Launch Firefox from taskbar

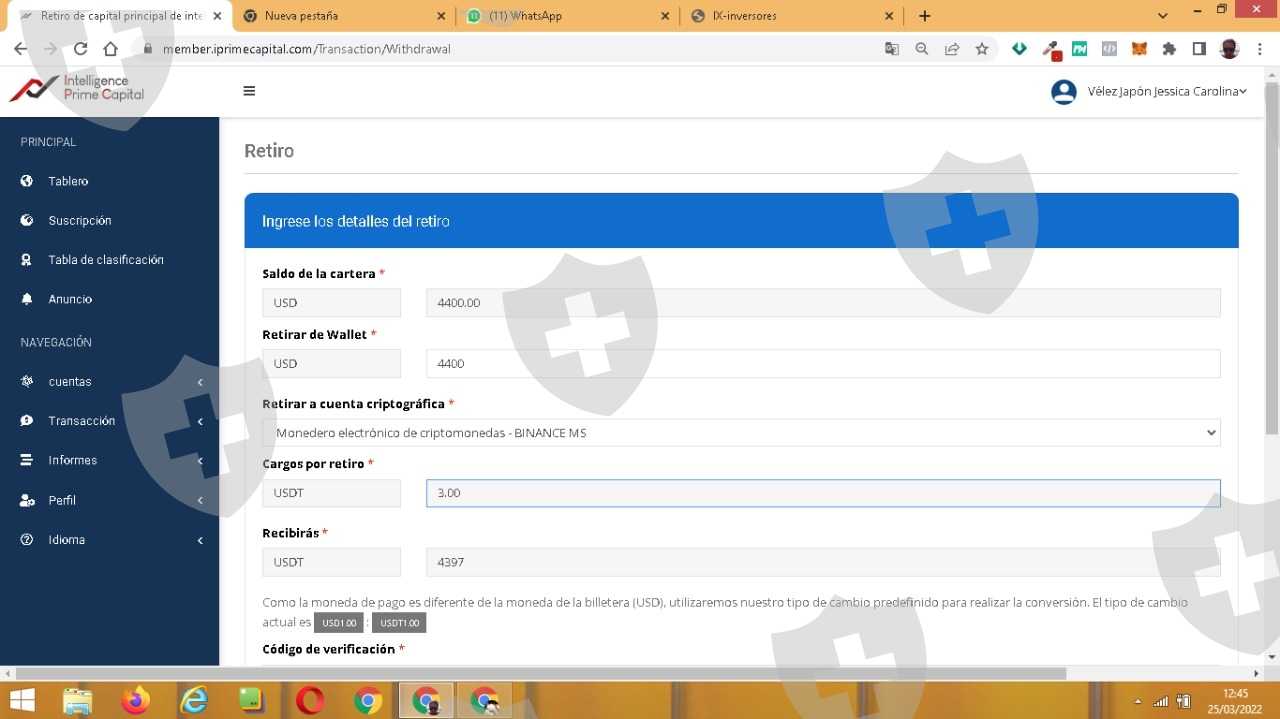coord(135,701)
